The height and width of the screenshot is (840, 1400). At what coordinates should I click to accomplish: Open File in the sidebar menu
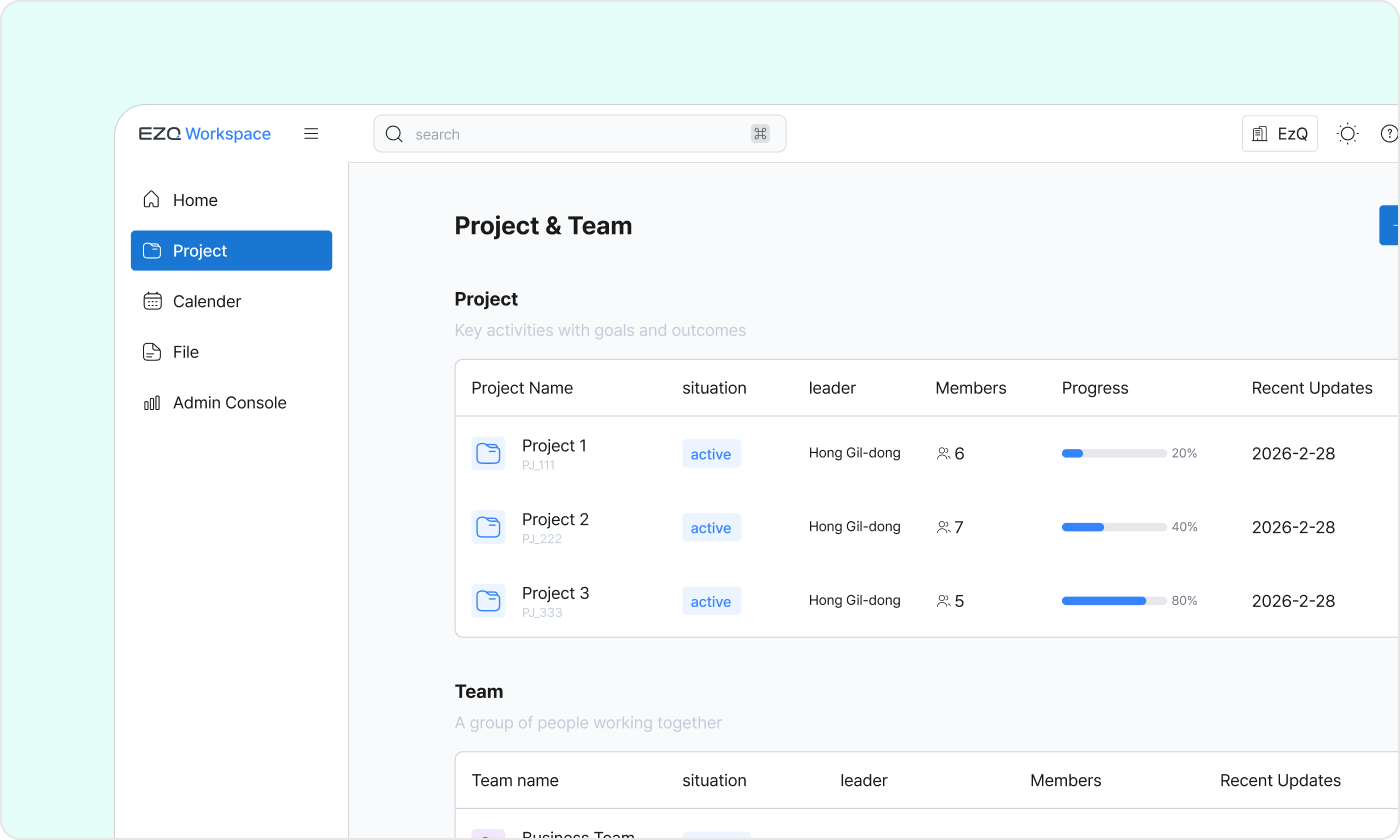click(x=231, y=352)
